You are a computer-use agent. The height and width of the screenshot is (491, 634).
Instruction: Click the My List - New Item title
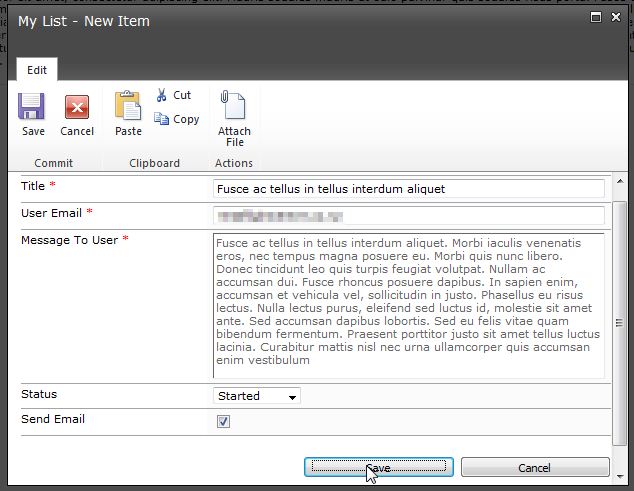tap(84, 21)
